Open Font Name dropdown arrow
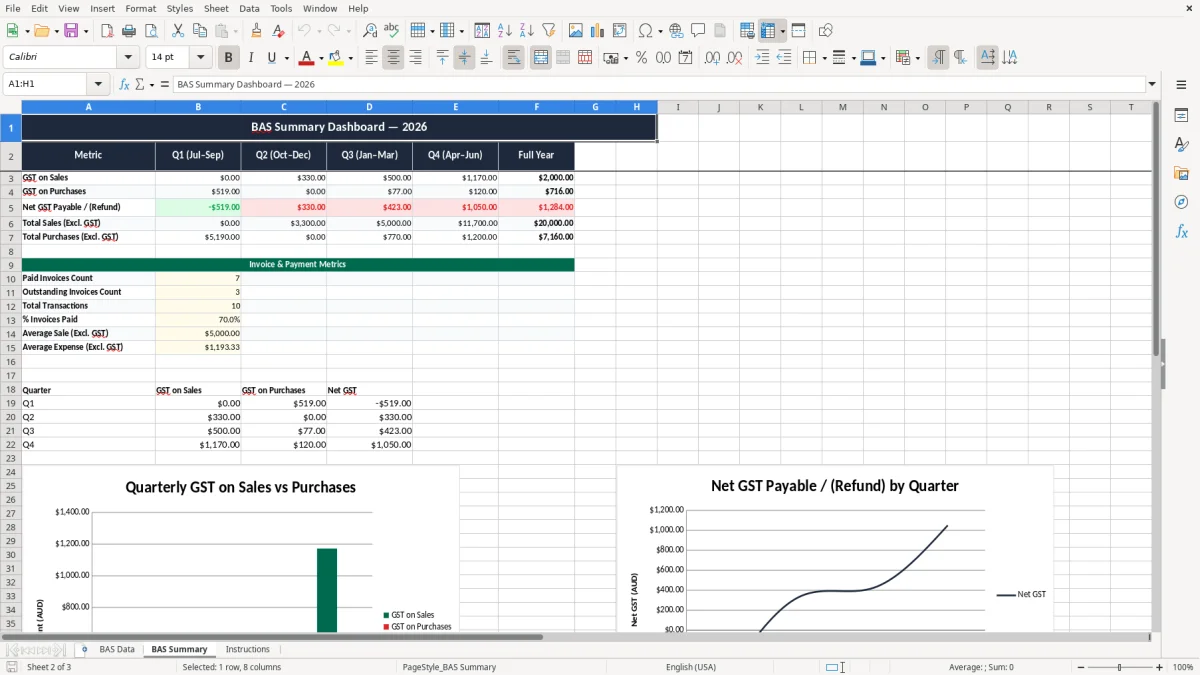1200x675 pixels. click(128, 58)
